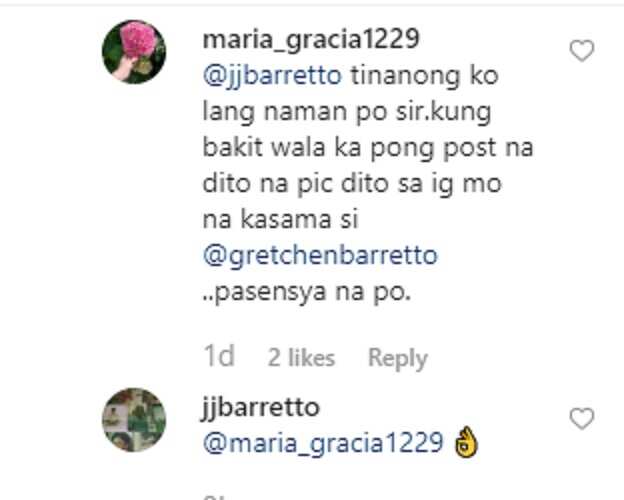Visit the maria_gracia1229 username at comment top
The height and width of the screenshot is (500, 624).
click(311, 39)
